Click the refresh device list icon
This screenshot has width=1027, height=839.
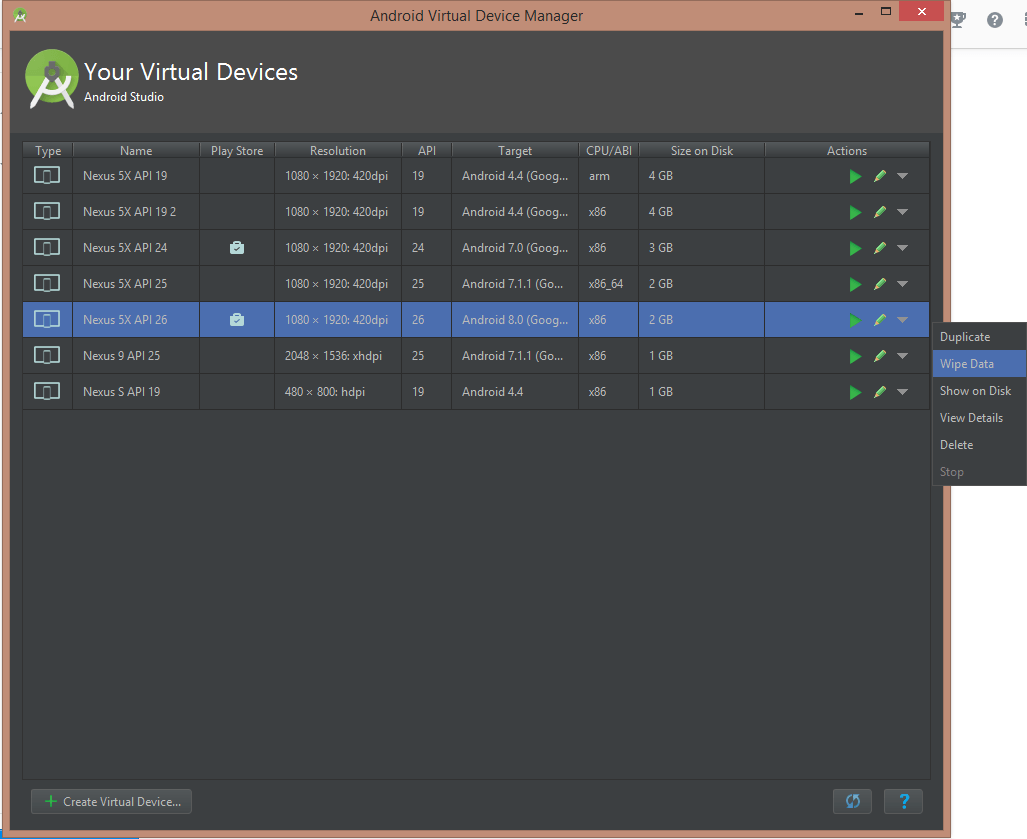[852, 801]
